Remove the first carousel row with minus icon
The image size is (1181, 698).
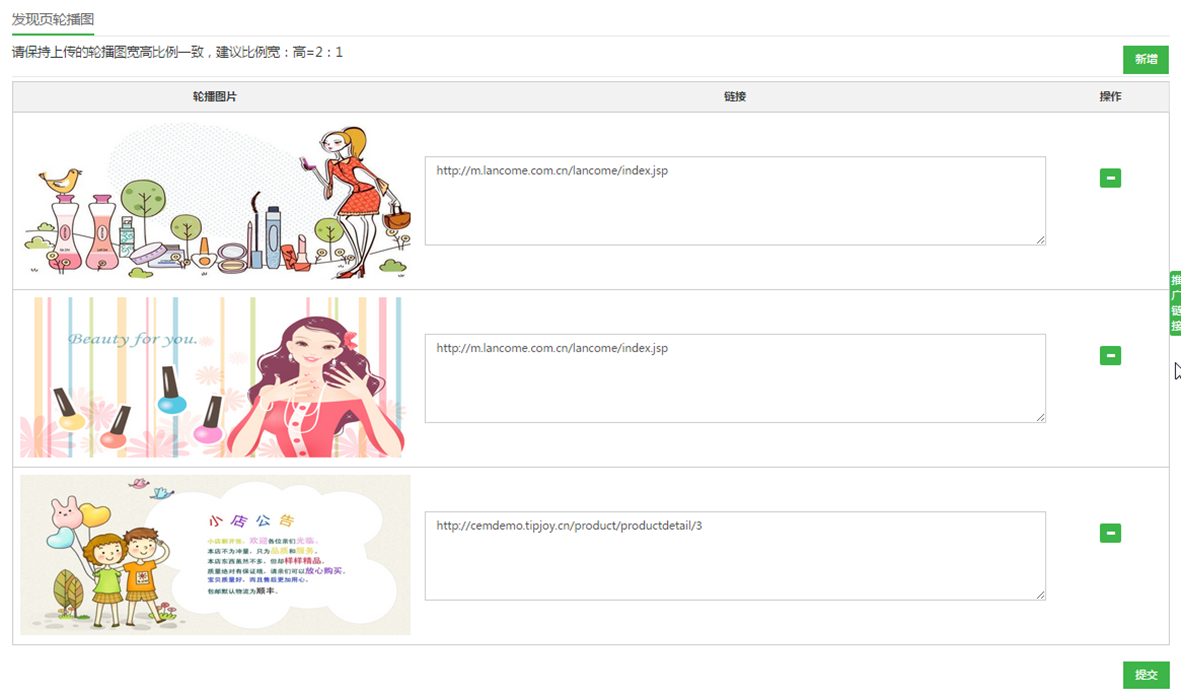pyautogui.click(x=1110, y=178)
